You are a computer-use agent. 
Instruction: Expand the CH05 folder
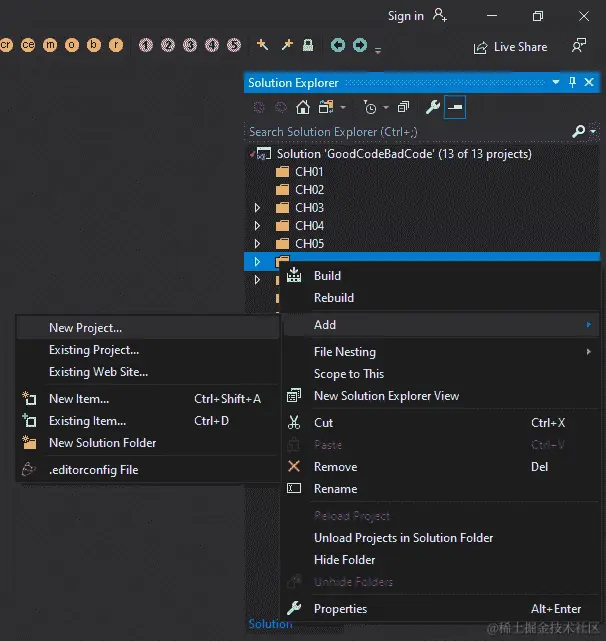pyautogui.click(x=257, y=244)
